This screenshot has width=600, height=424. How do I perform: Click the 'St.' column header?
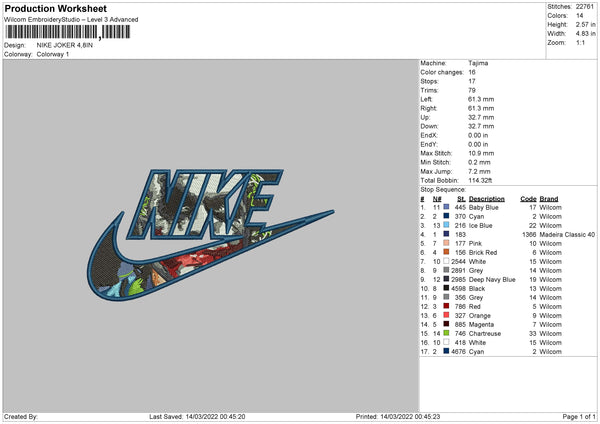[x=461, y=199]
